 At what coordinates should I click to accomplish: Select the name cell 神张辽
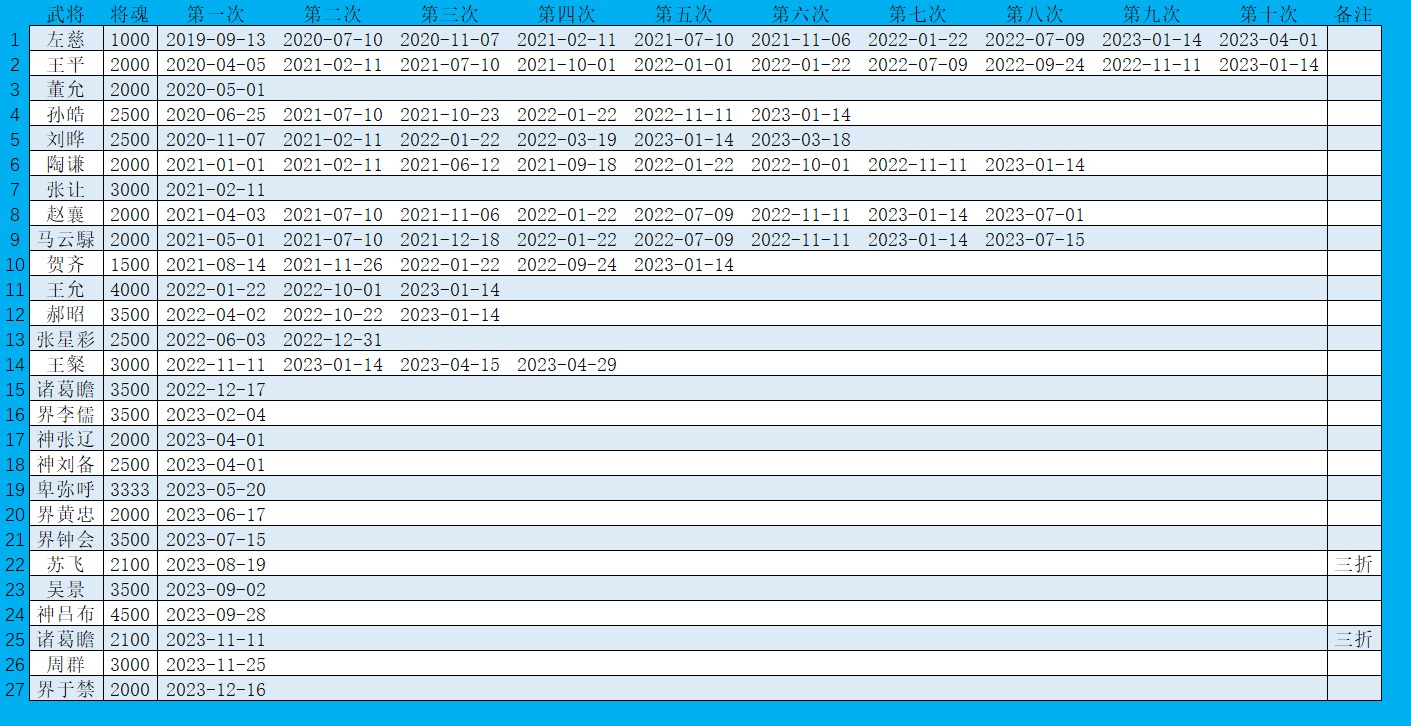pos(66,440)
